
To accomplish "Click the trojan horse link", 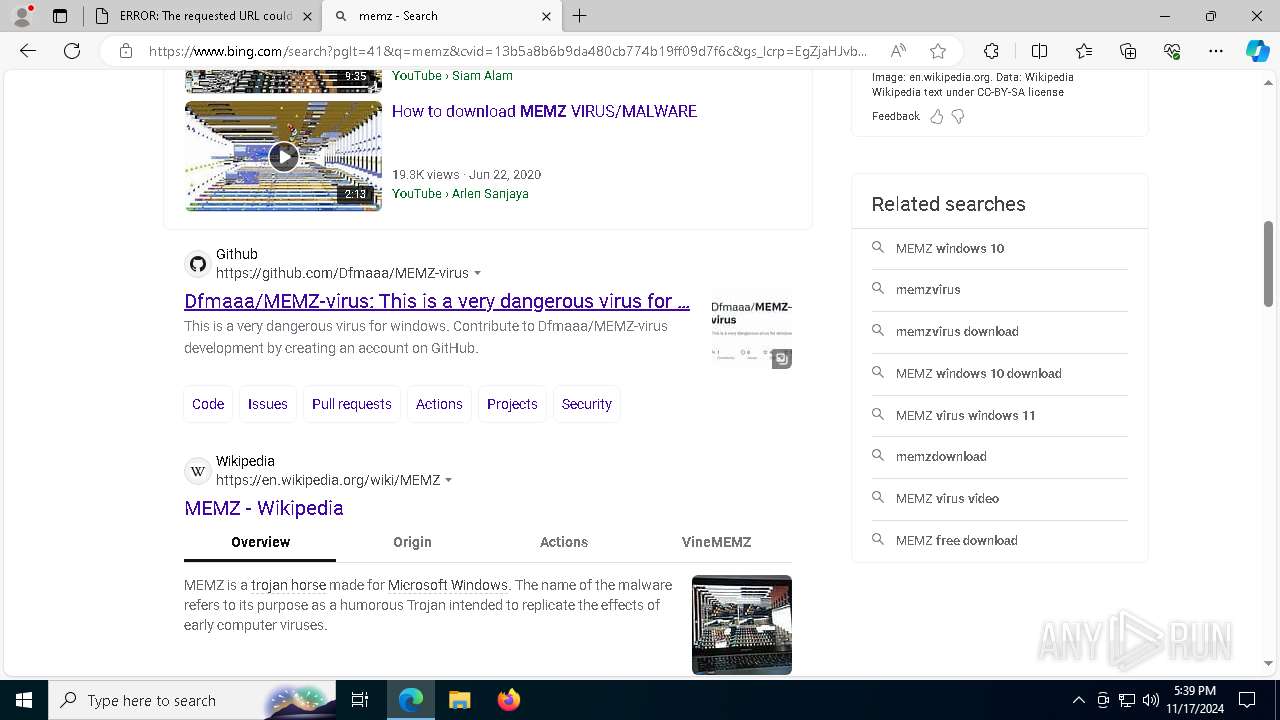I will click(288, 585).
